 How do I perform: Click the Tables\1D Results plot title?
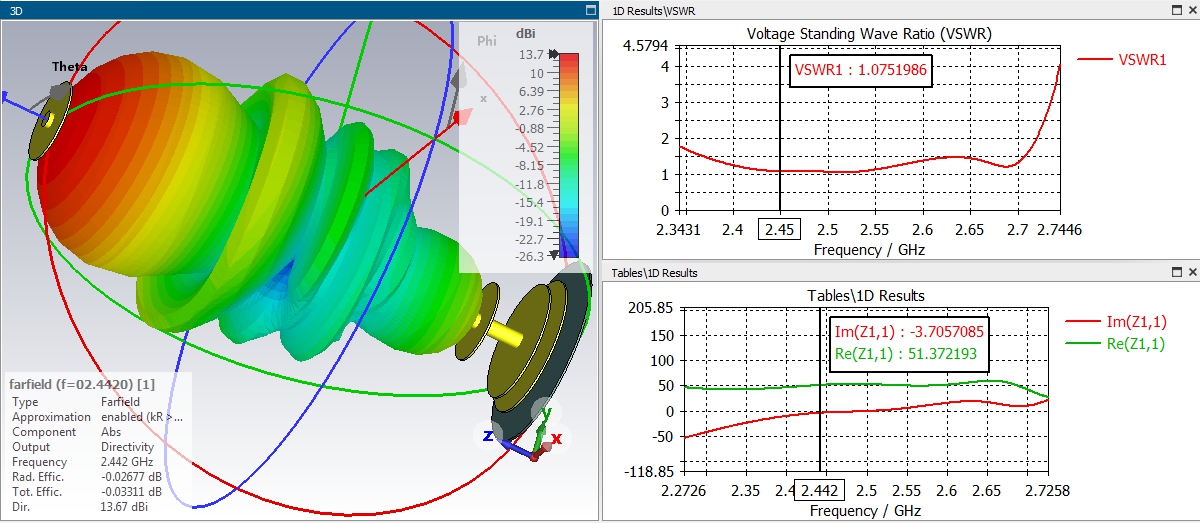coord(866,296)
